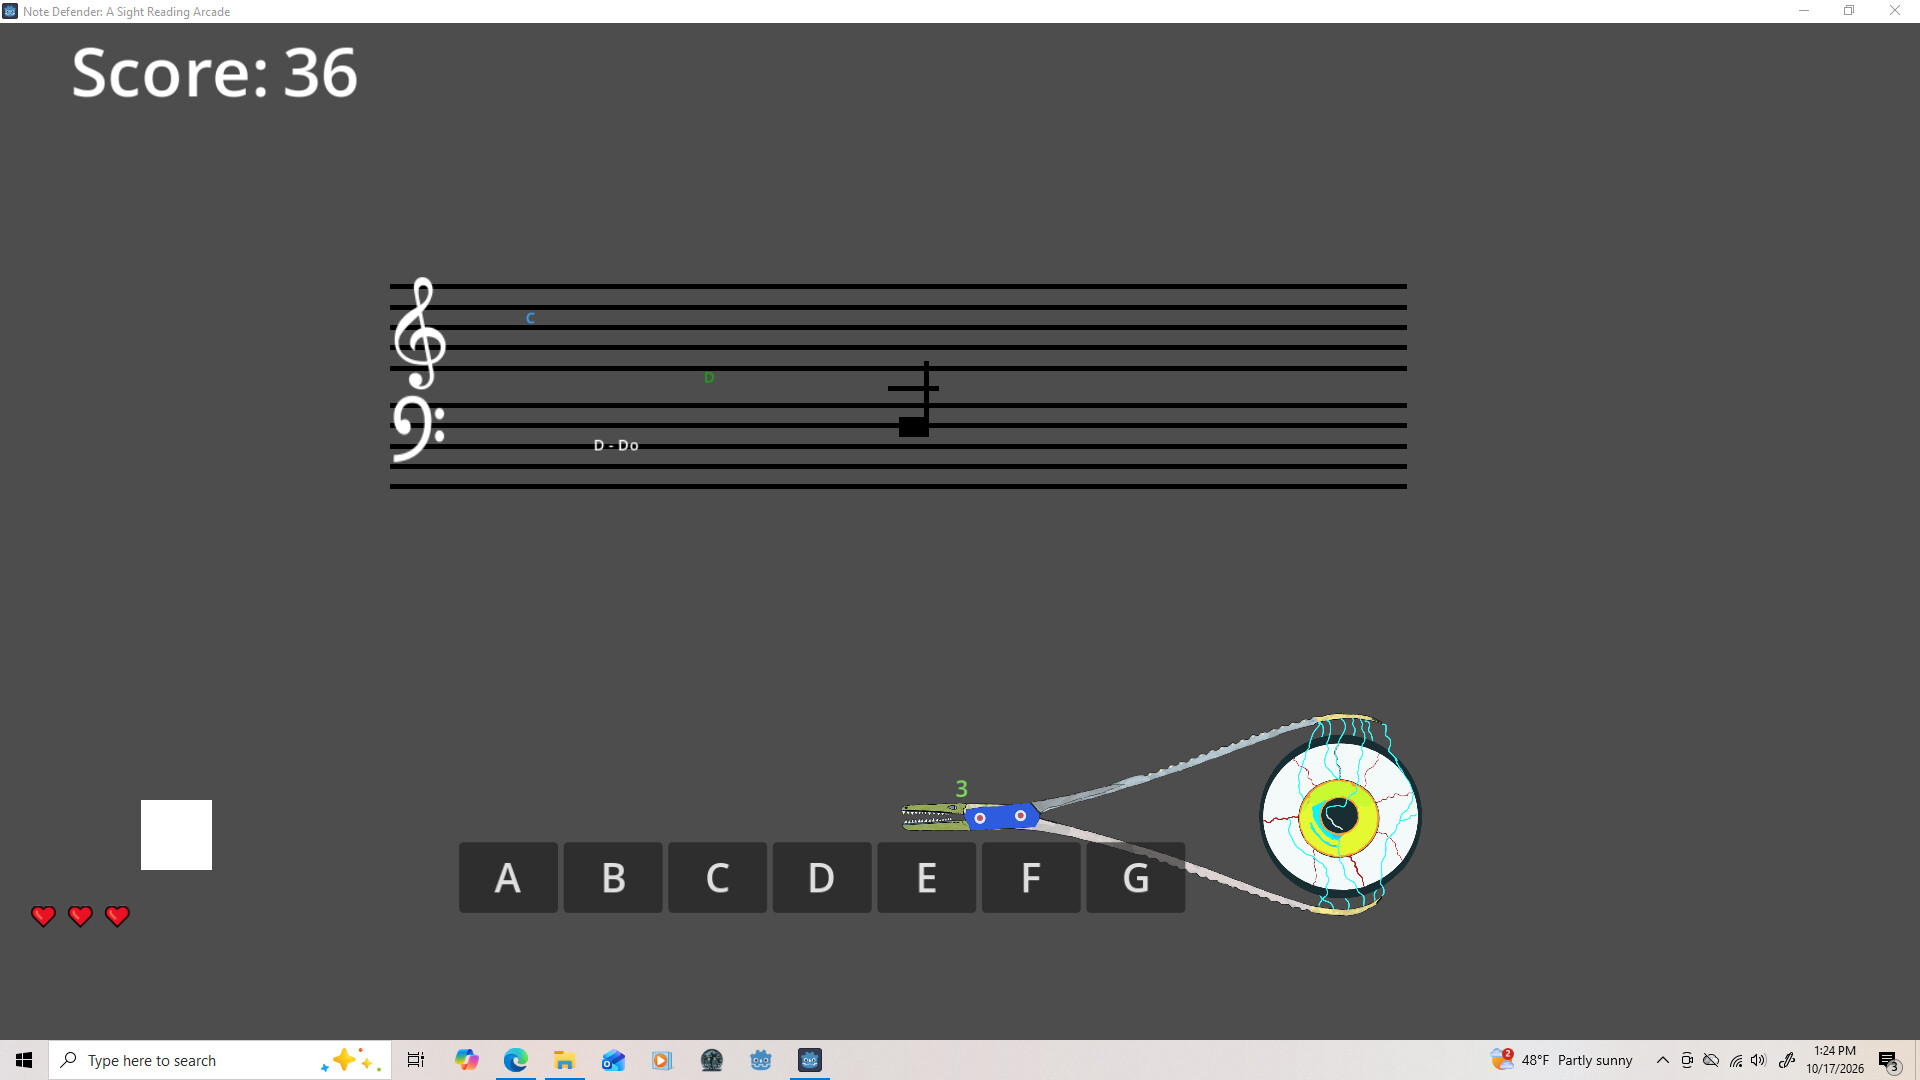The height and width of the screenshot is (1080, 1920).
Task: Hit the F note button
Action: 1031,877
